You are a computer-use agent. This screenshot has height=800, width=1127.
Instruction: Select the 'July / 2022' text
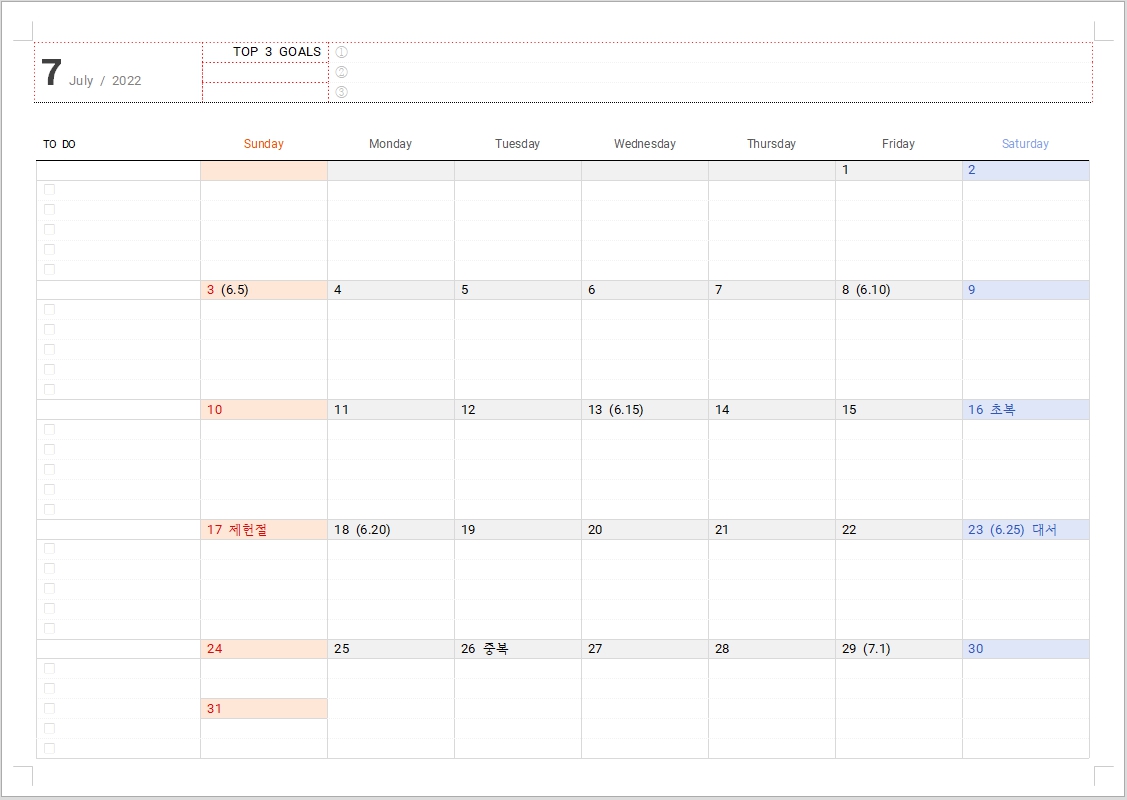click(x=105, y=81)
